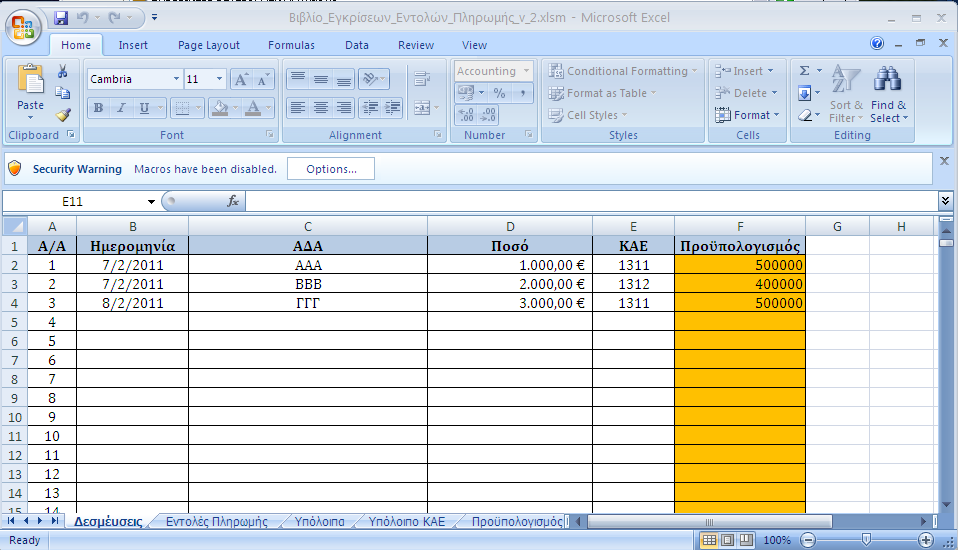
Task: Toggle Underline formatting
Action: coord(145,108)
